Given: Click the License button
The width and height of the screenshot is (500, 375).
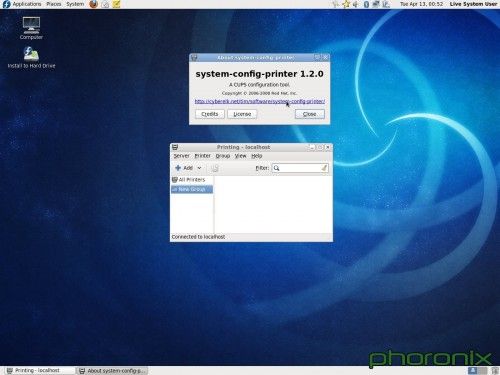Looking at the screenshot, I should 242,114.
